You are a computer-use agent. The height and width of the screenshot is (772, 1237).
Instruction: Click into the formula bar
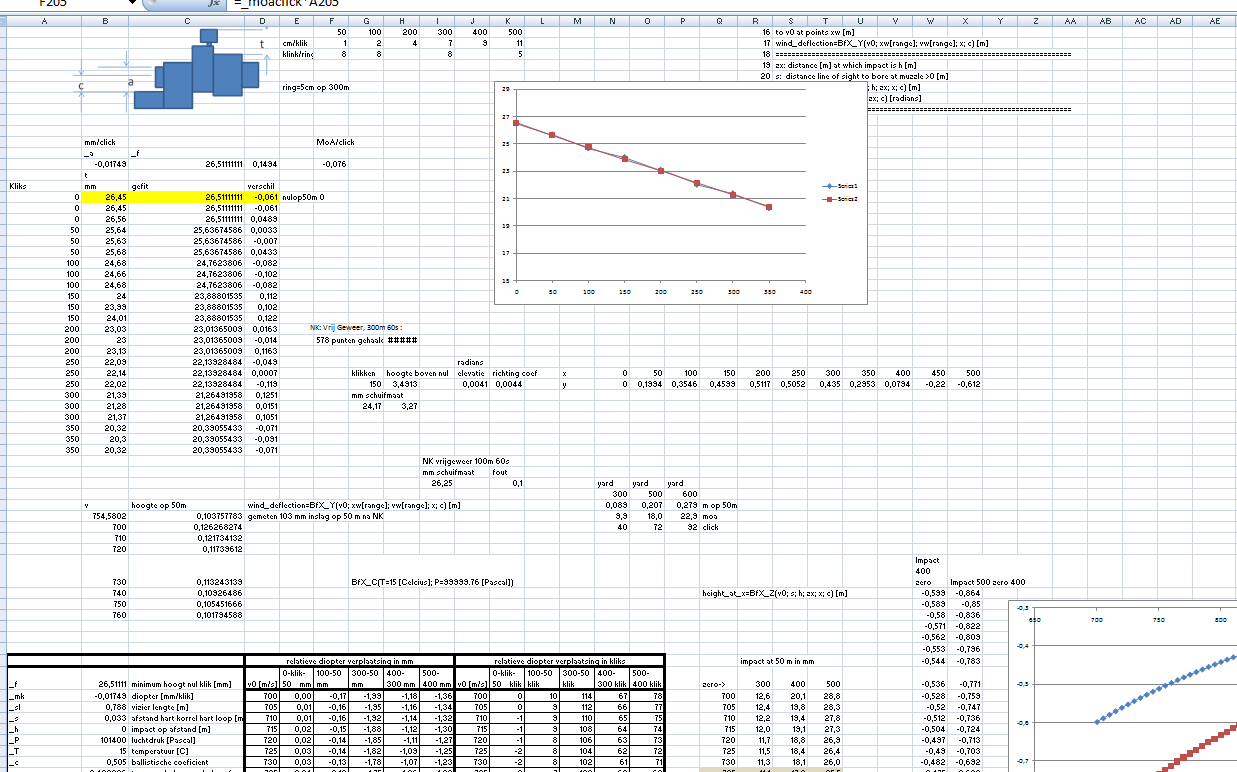[x=730, y=5]
